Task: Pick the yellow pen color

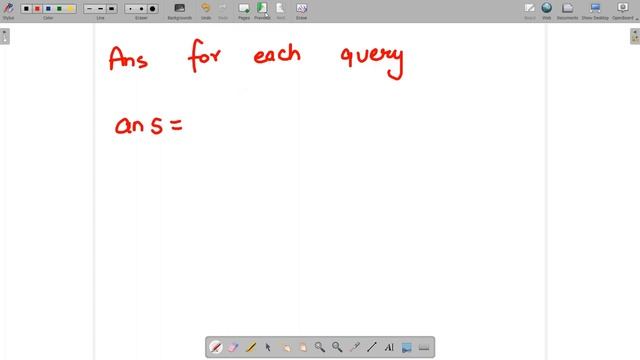Action: (x=71, y=9)
